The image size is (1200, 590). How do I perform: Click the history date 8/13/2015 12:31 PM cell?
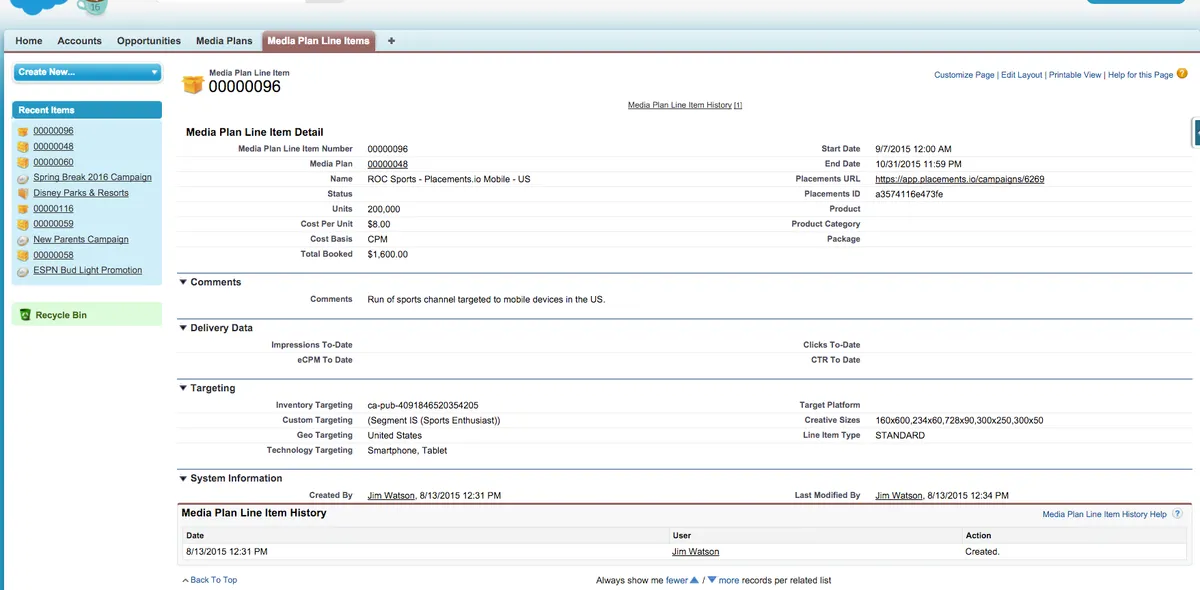227,552
